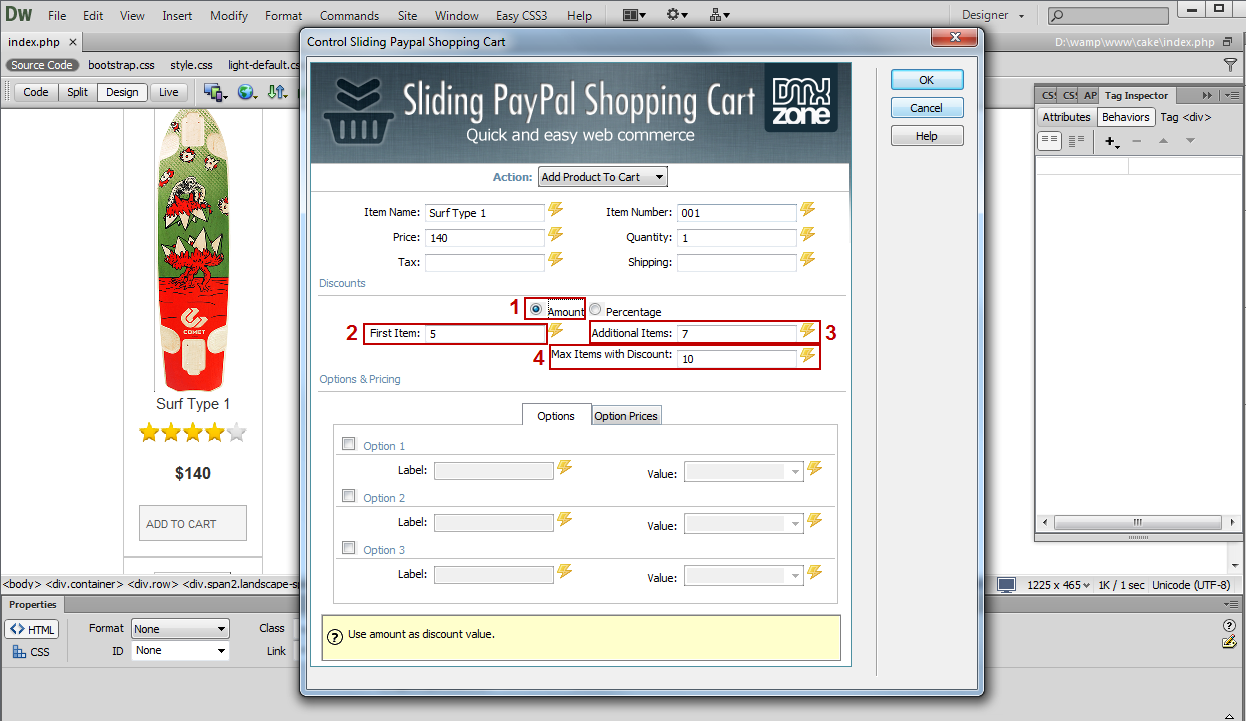1246x721 pixels.
Task: Open the Action dropdown Add Product To Cart
Action: click(x=602, y=177)
